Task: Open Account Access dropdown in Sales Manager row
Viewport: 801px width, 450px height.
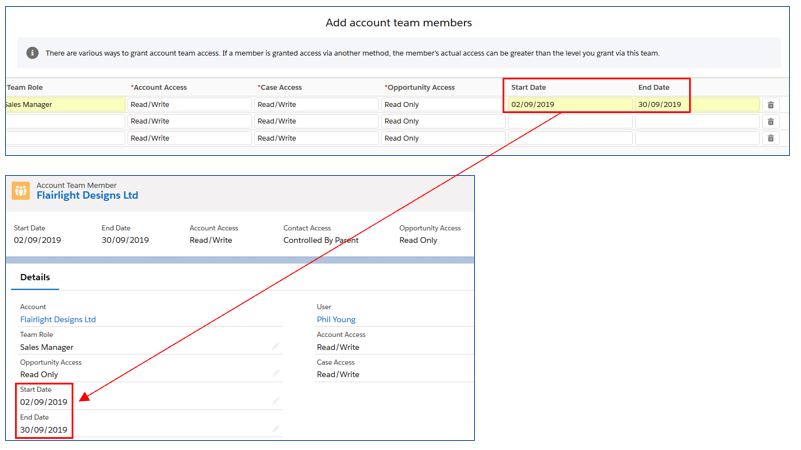Action: coord(189,105)
